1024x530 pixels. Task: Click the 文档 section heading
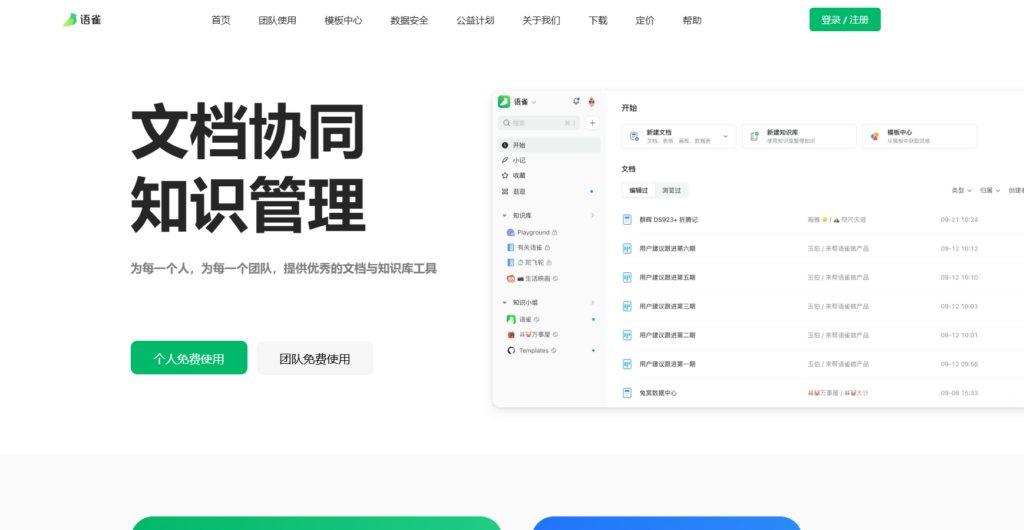[628, 168]
